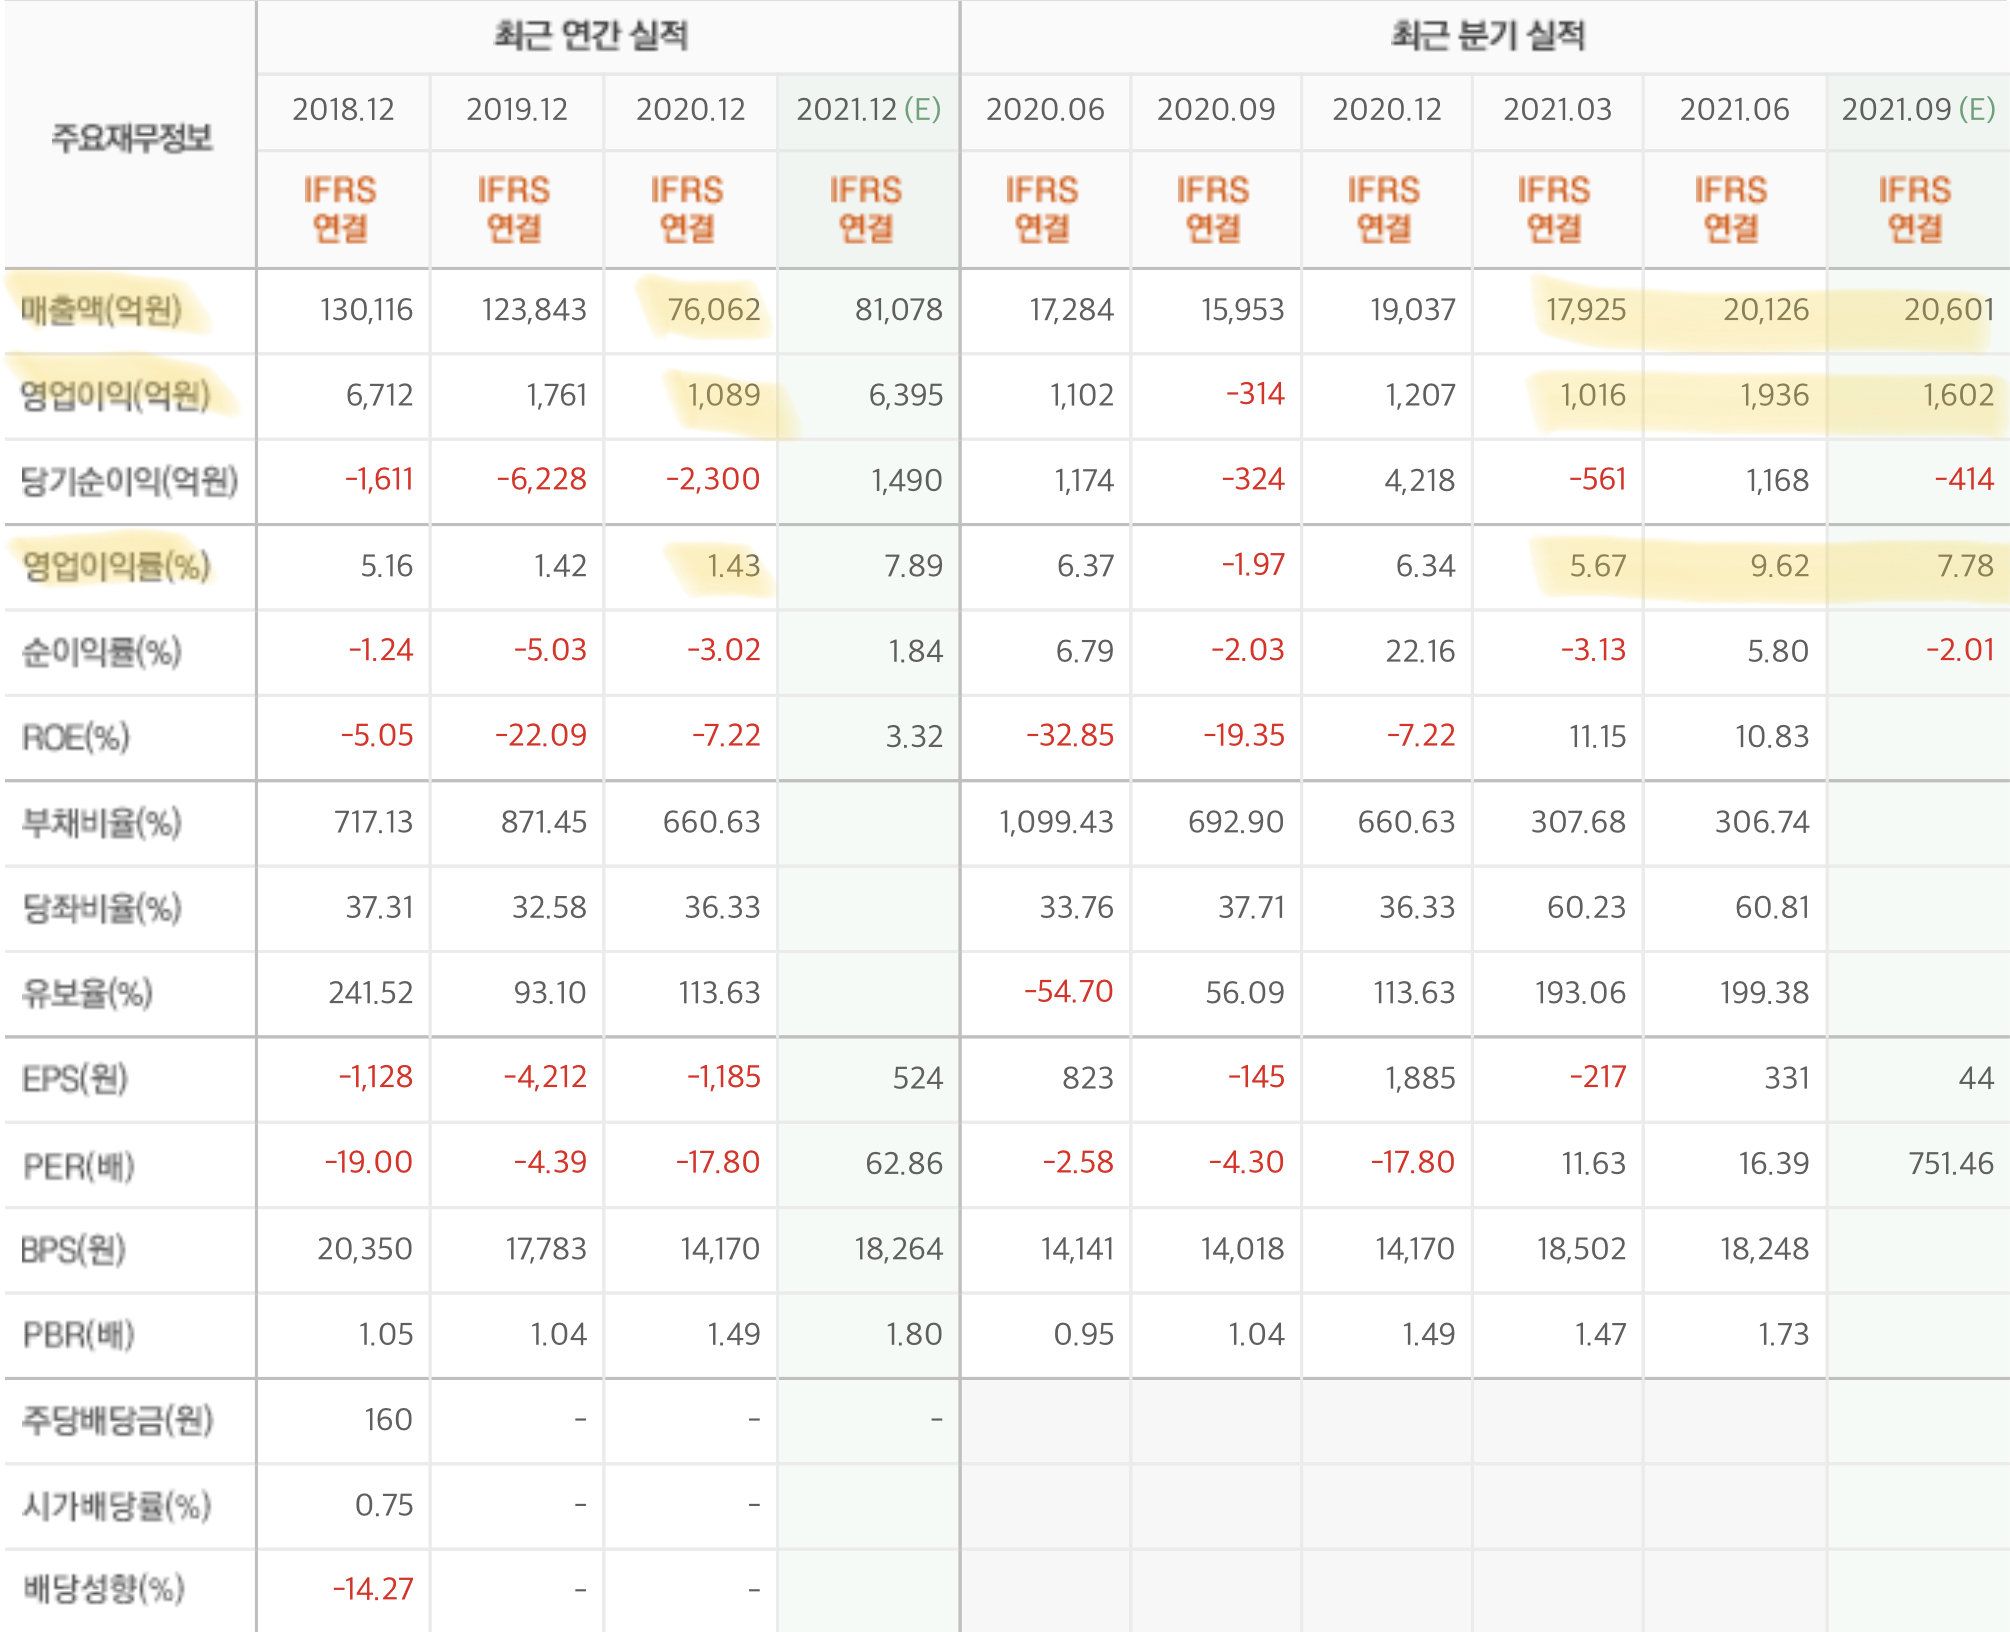Click the red -314 operating profit
2010x1632 pixels.
[x=1255, y=395]
